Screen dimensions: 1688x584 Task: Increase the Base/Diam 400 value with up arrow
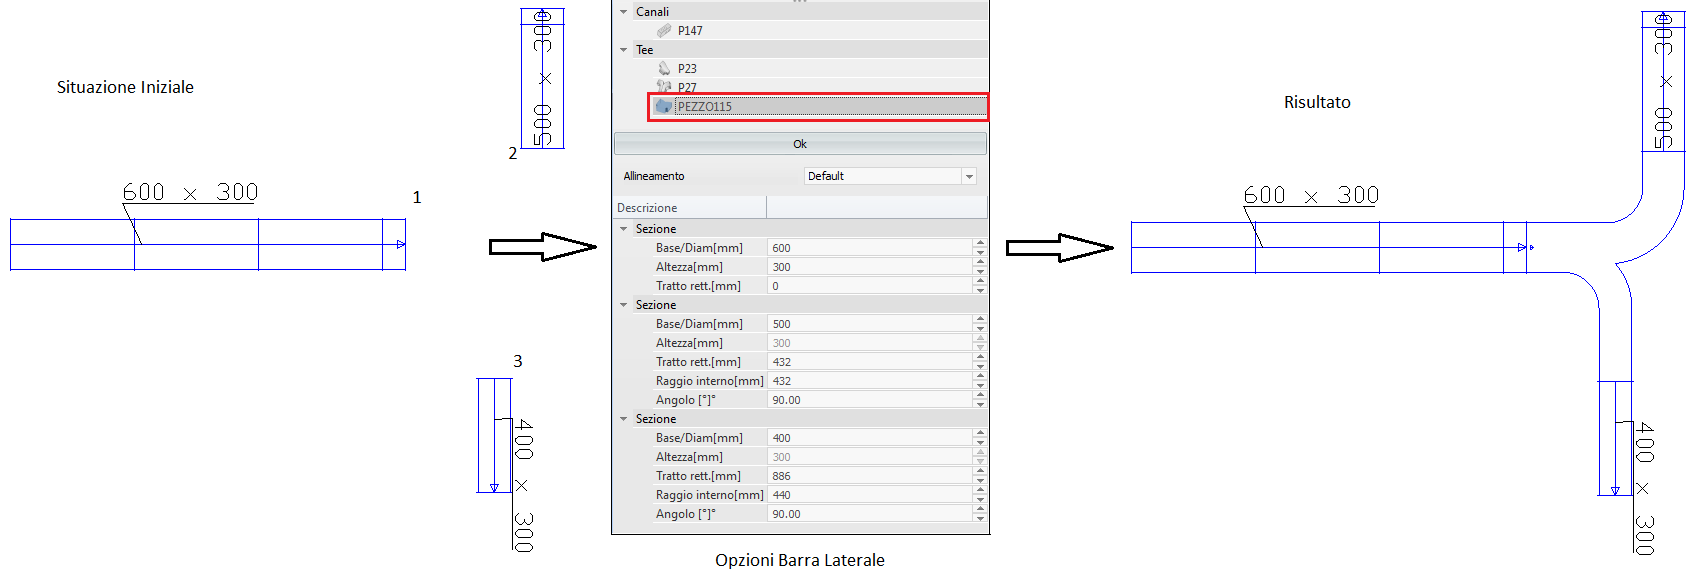coord(980,433)
